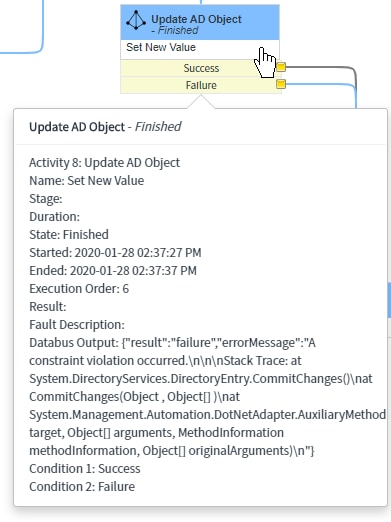Click the Execution Order: 6 line

pyautogui.click(x=79, y=289)
